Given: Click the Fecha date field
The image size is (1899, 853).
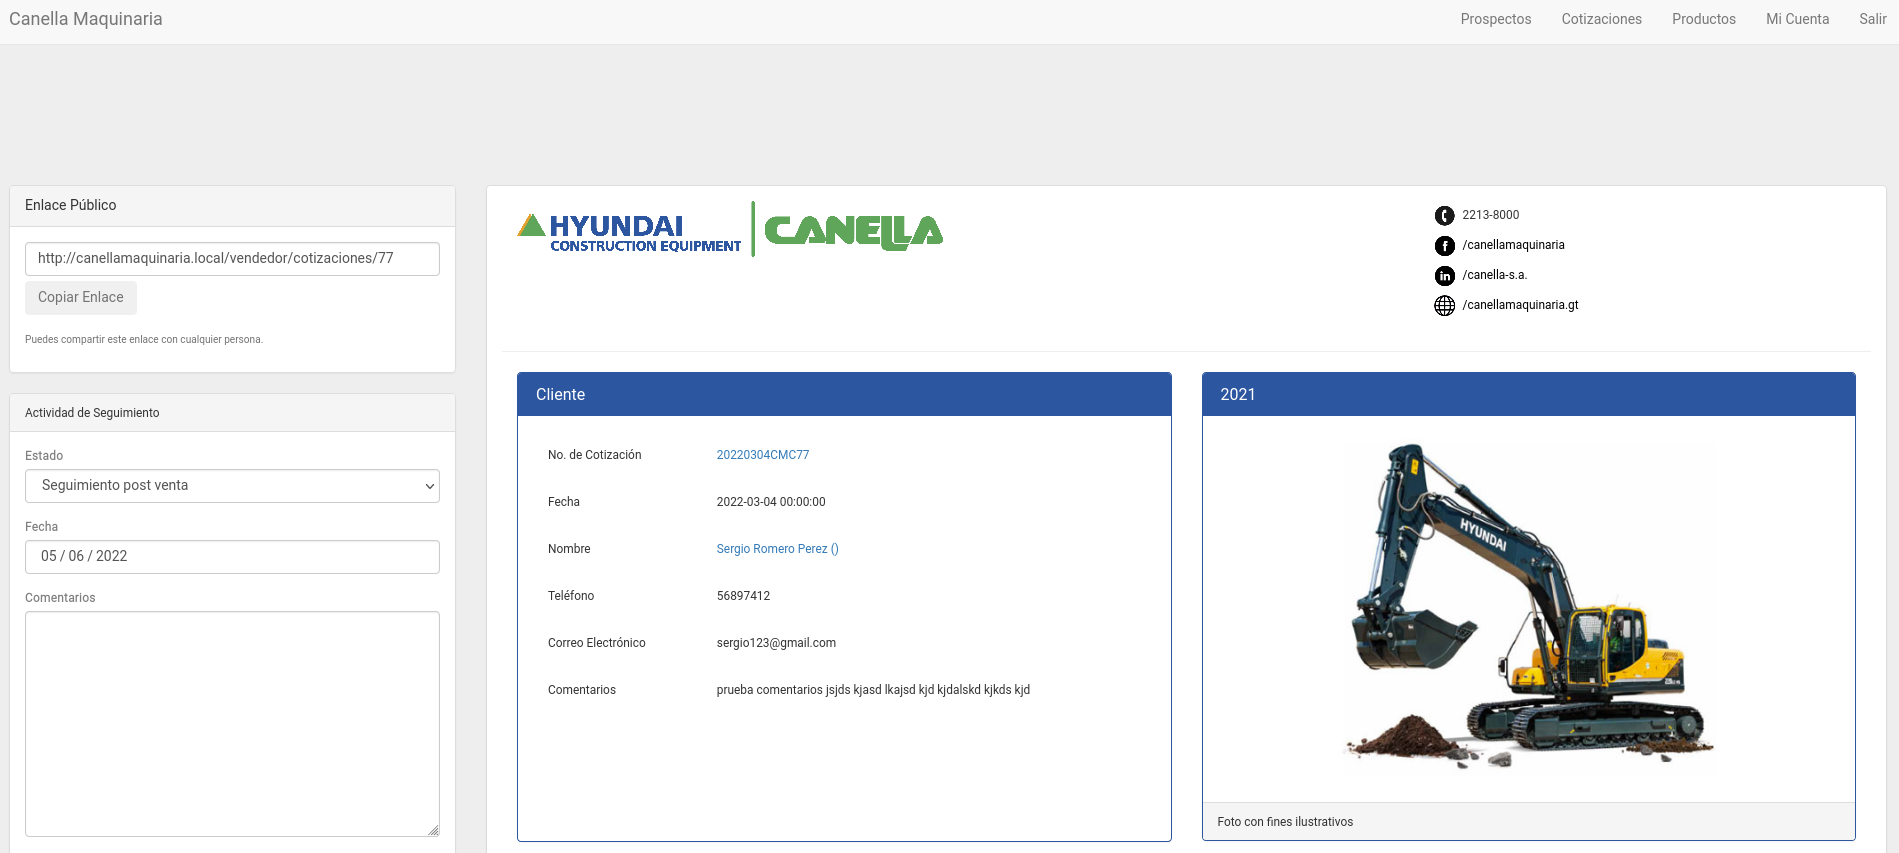Looking at the screenshot, I should (x=232, y=557).
